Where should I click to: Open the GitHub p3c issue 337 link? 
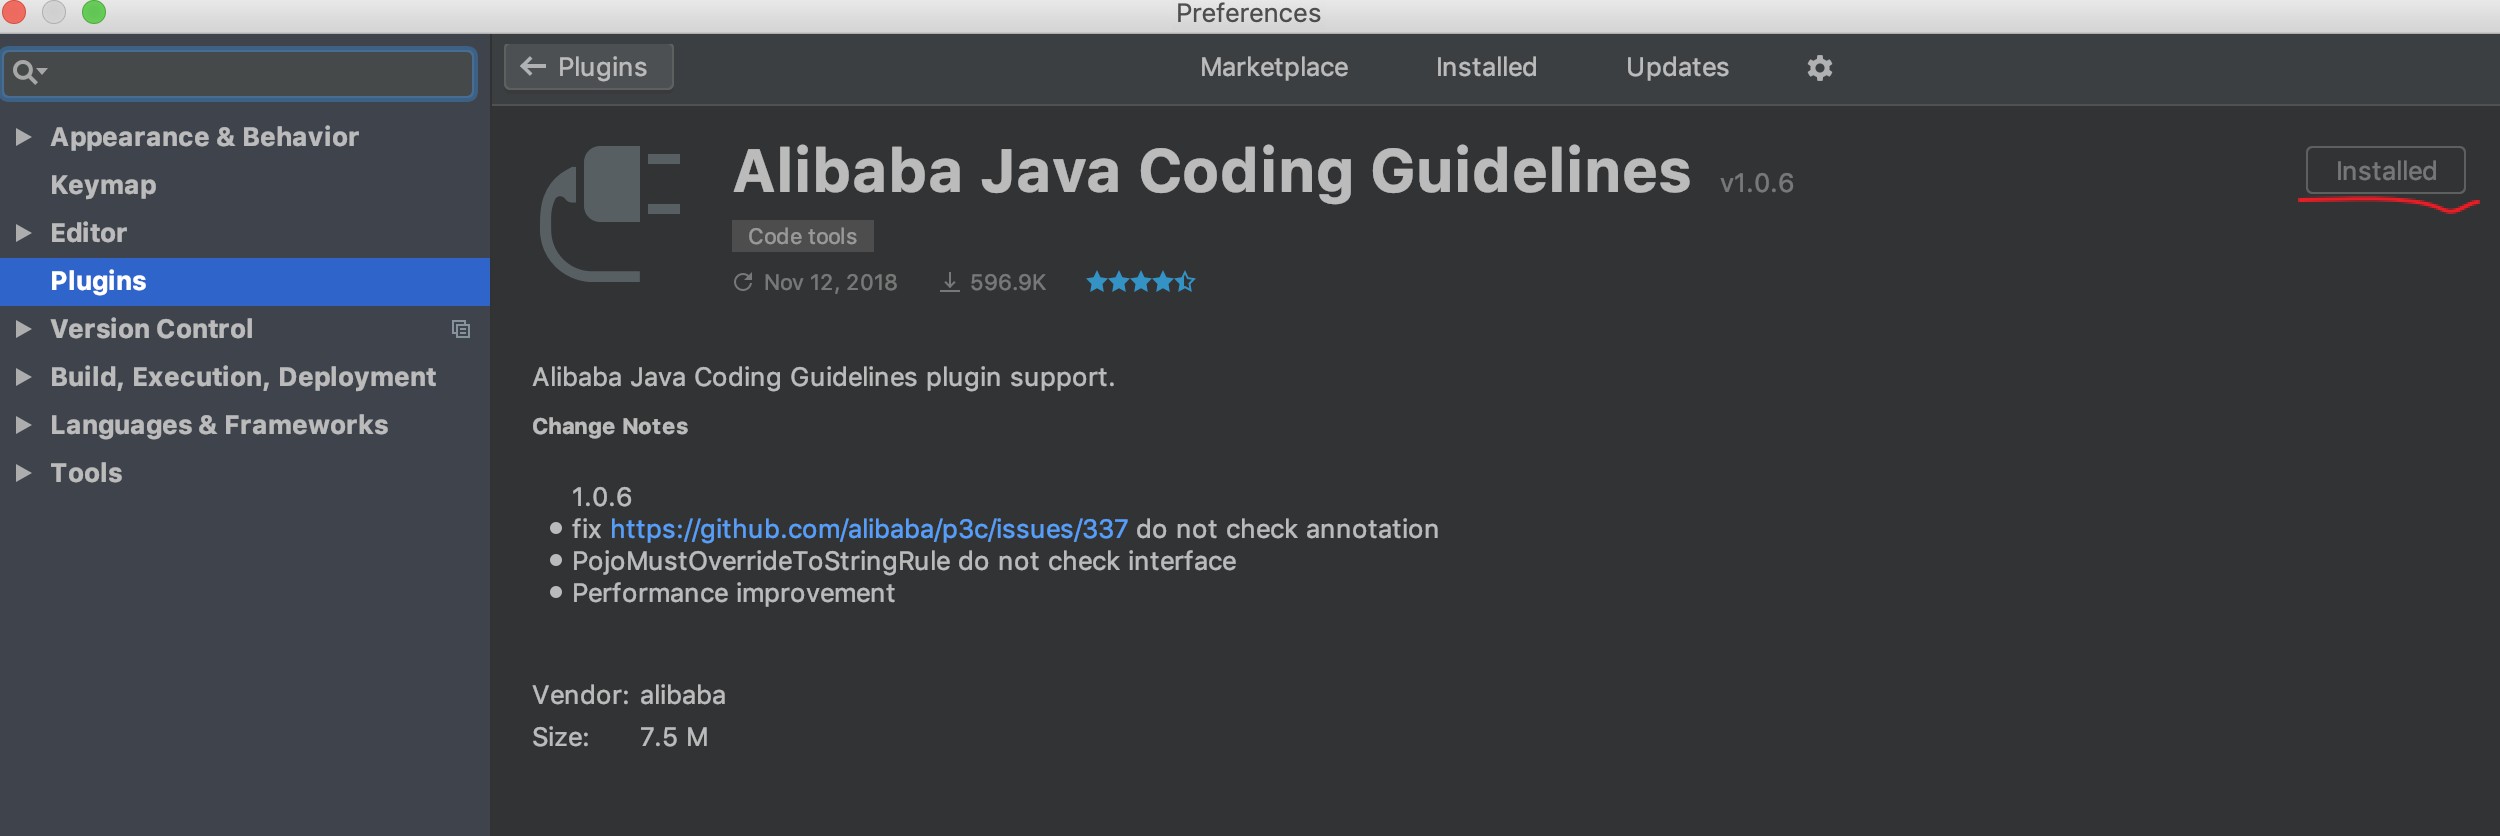[x=868, y=529]
